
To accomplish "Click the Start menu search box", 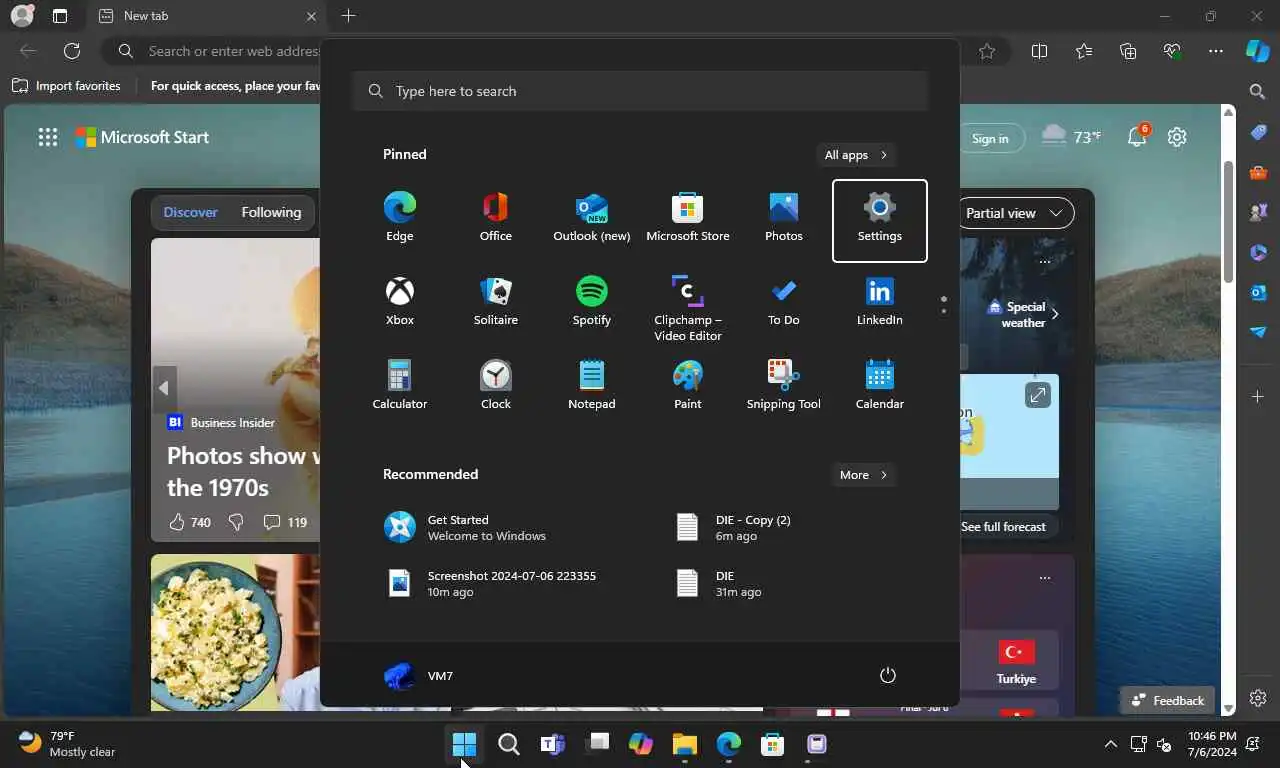I will click(x=640, y=91).
